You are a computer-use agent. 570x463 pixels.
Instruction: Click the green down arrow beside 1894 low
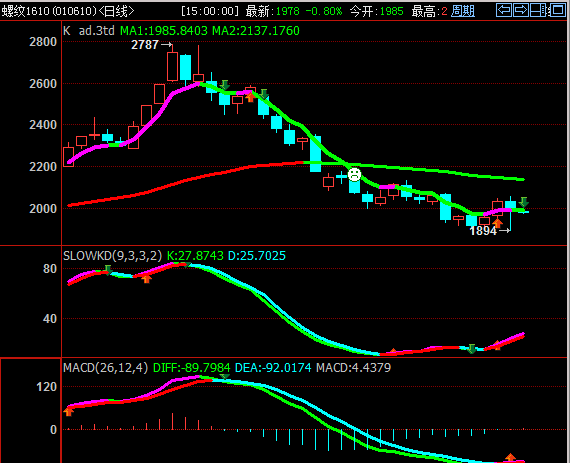pos(523,202)
